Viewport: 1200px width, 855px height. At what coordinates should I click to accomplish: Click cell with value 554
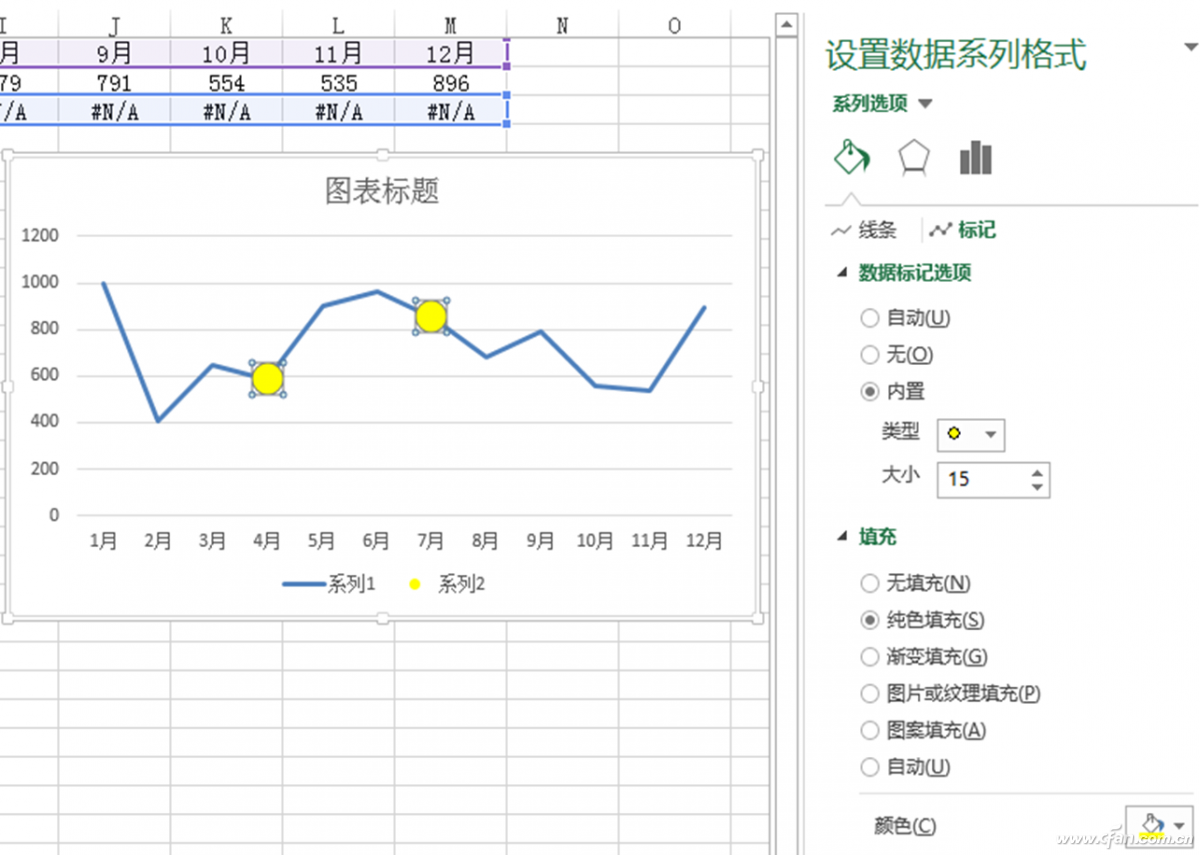tap(226, 83)
